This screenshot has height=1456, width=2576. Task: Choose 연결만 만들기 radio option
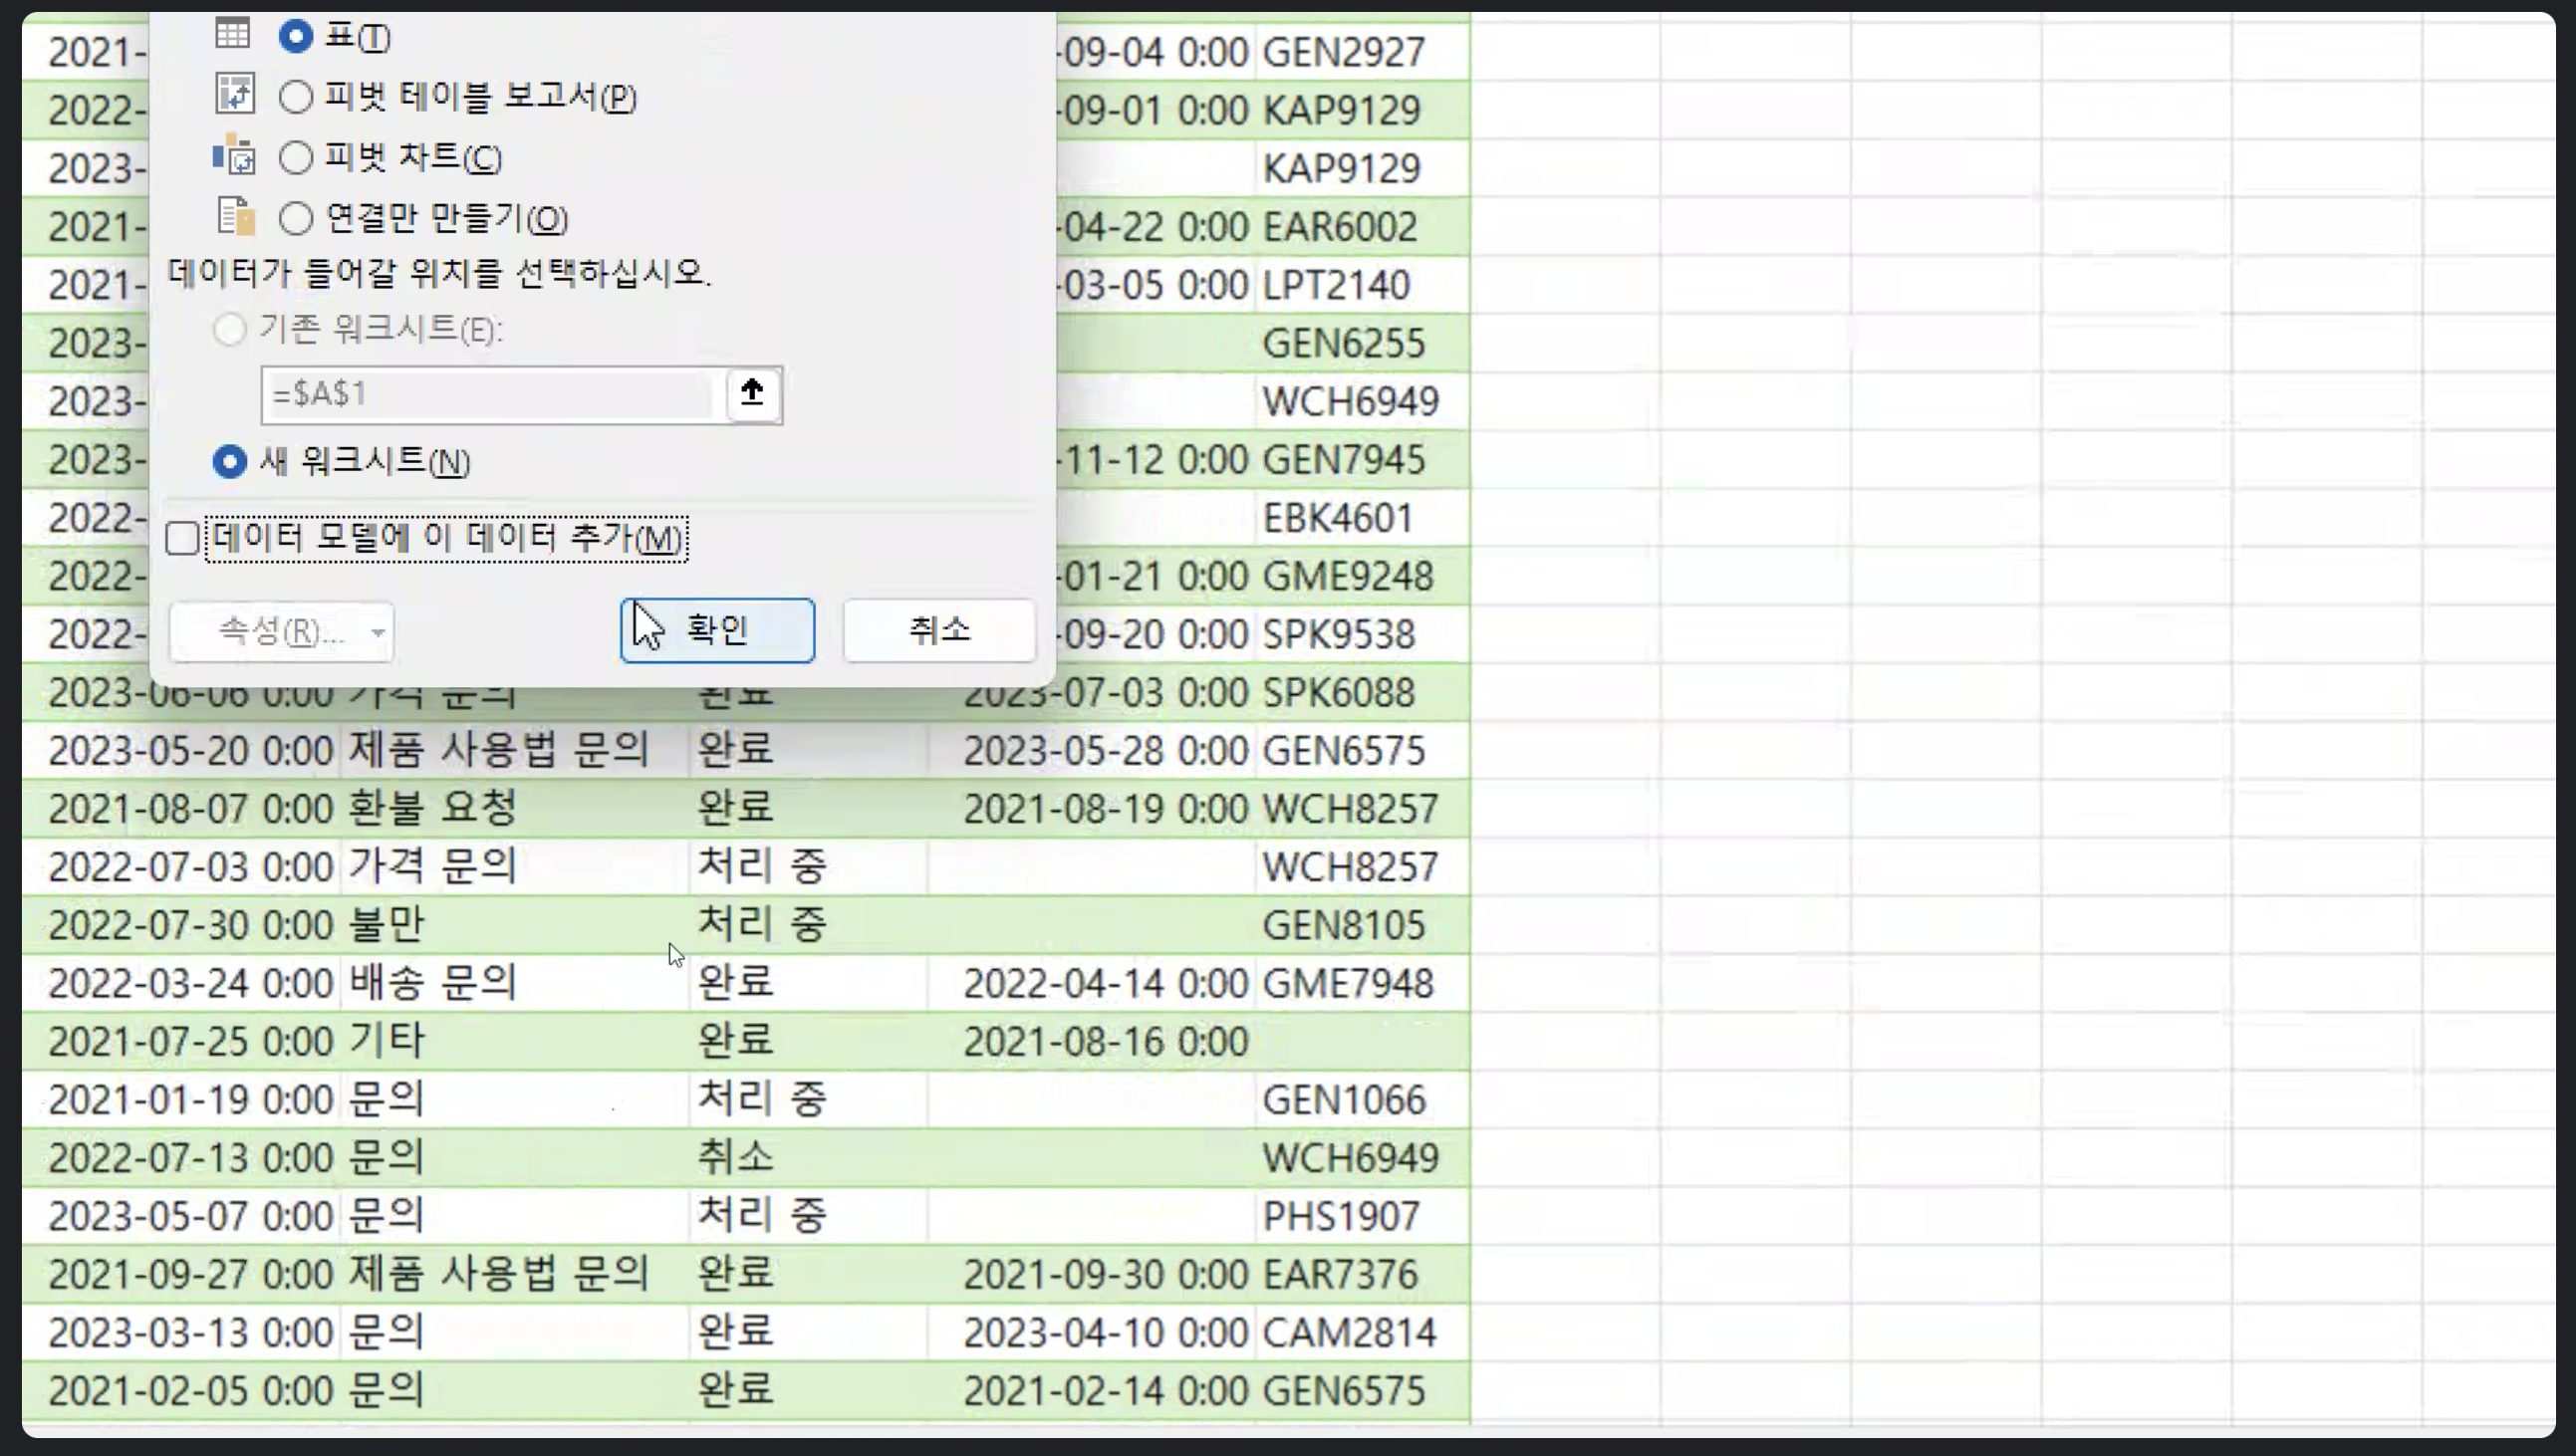(295, 218)
